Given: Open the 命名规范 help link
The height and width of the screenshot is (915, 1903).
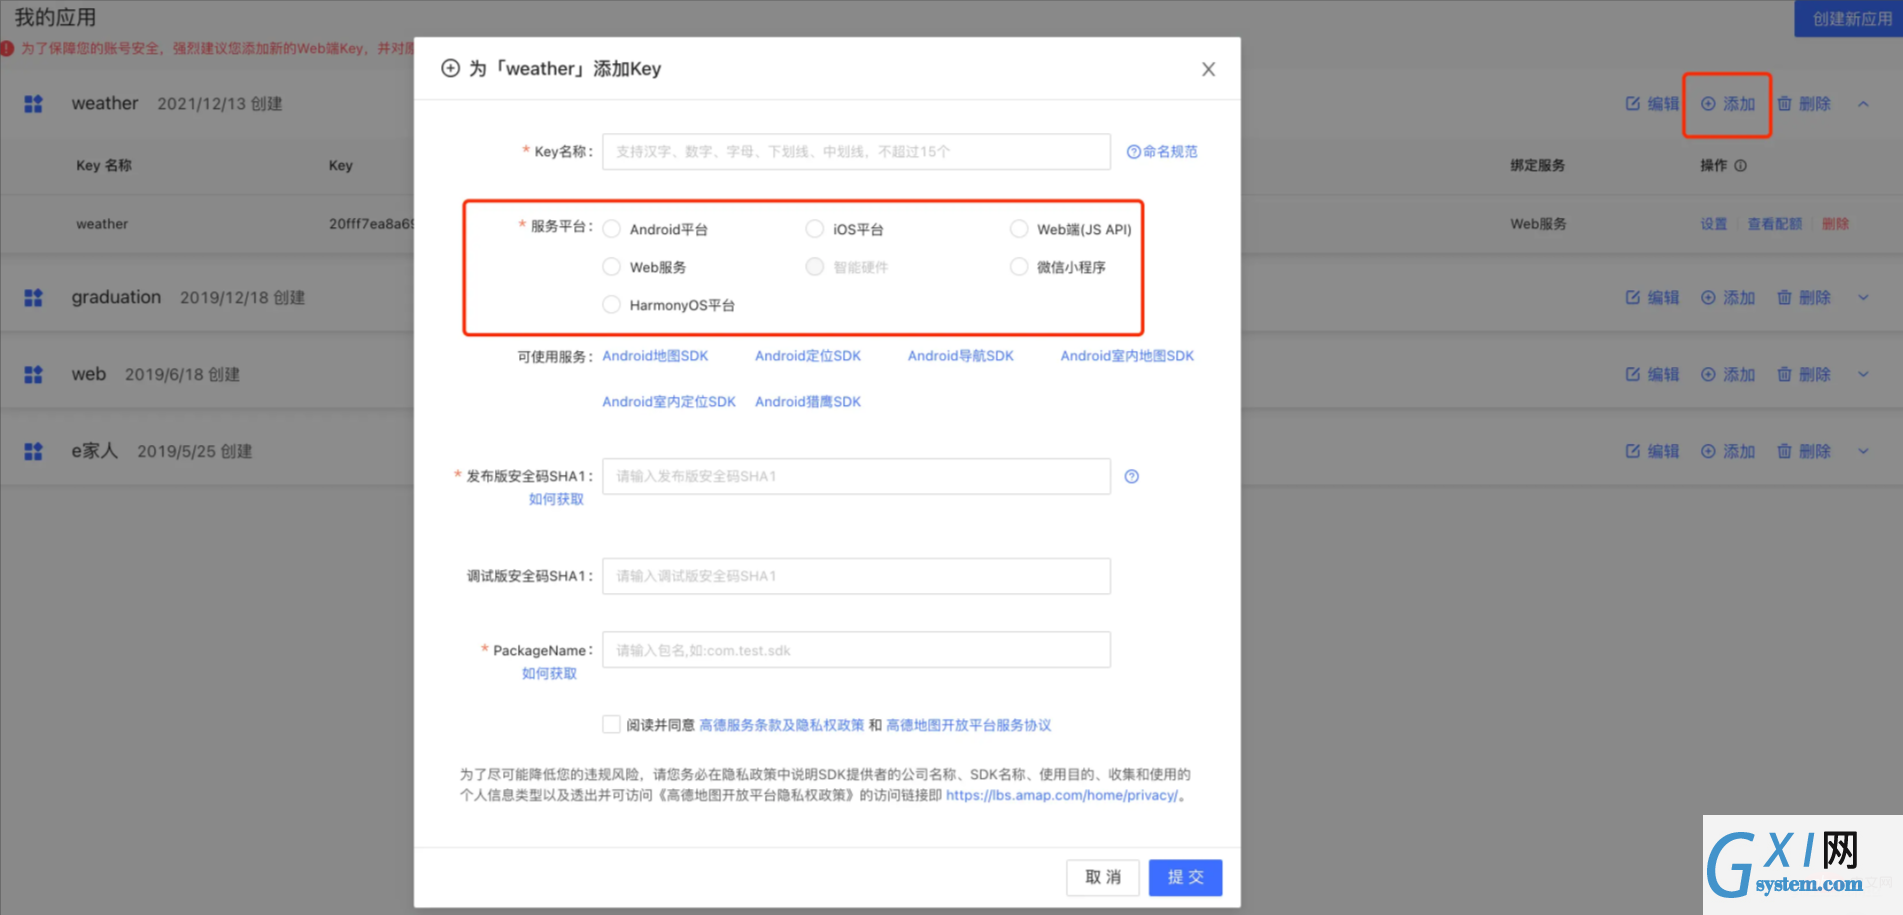Looking at the screenshot, I should [x=1162, y=152].
